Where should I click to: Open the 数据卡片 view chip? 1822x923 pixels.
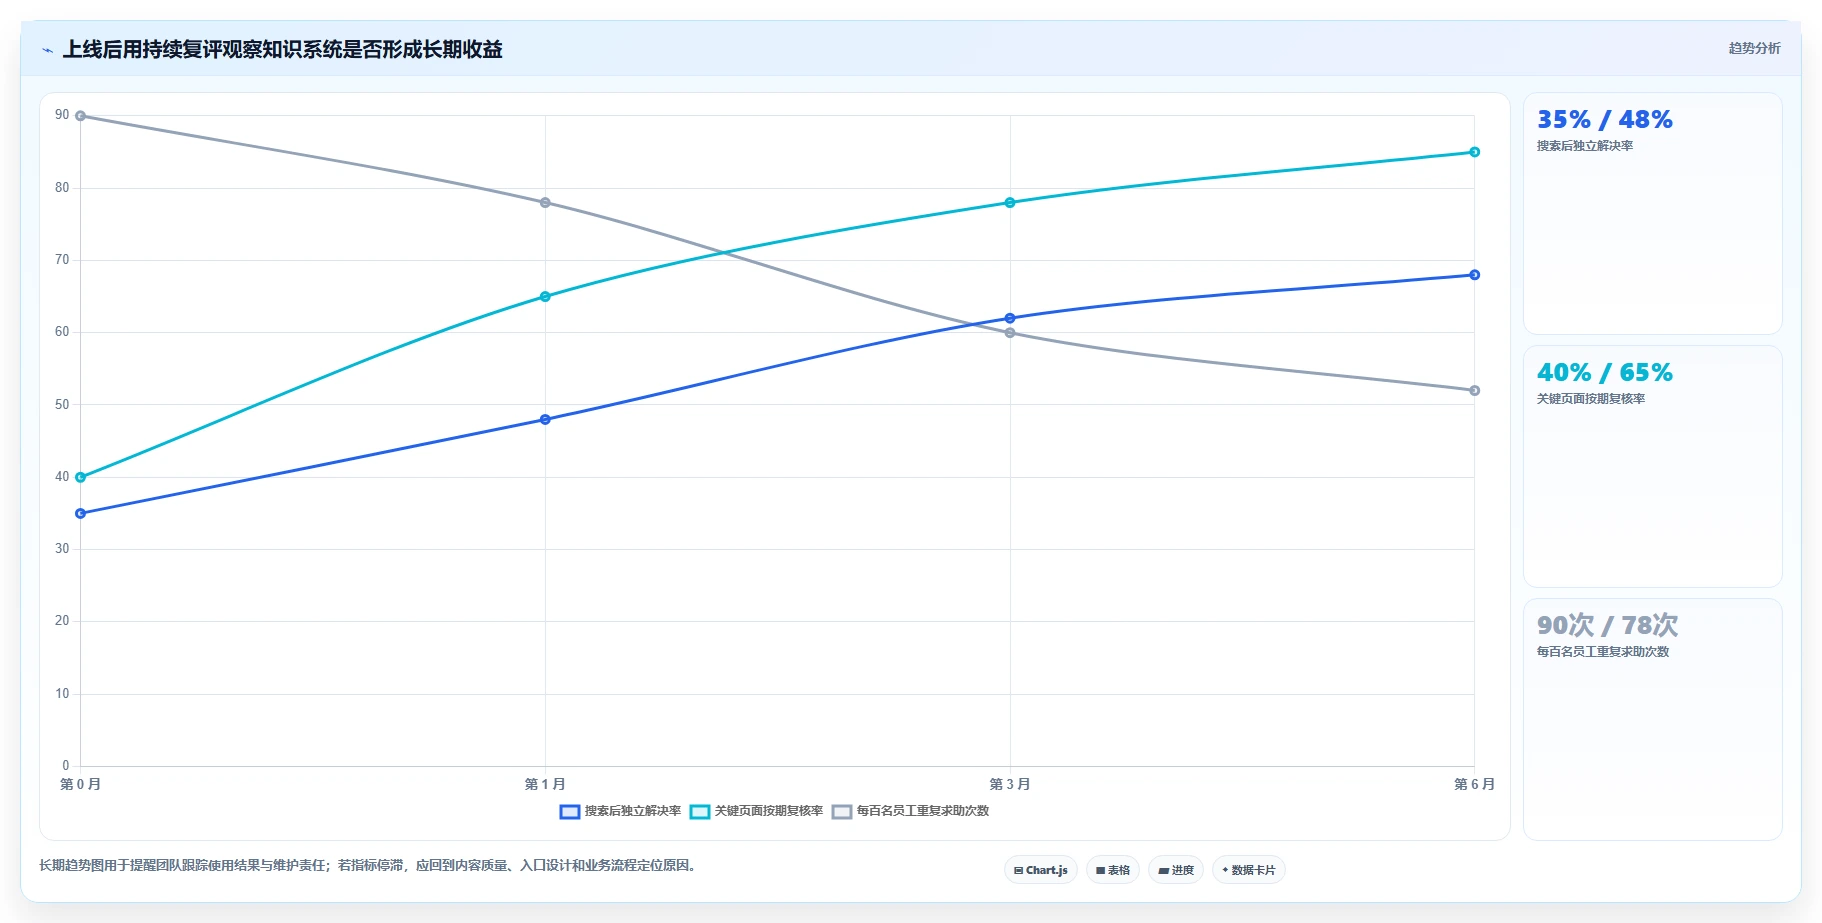click(1248, 870)
